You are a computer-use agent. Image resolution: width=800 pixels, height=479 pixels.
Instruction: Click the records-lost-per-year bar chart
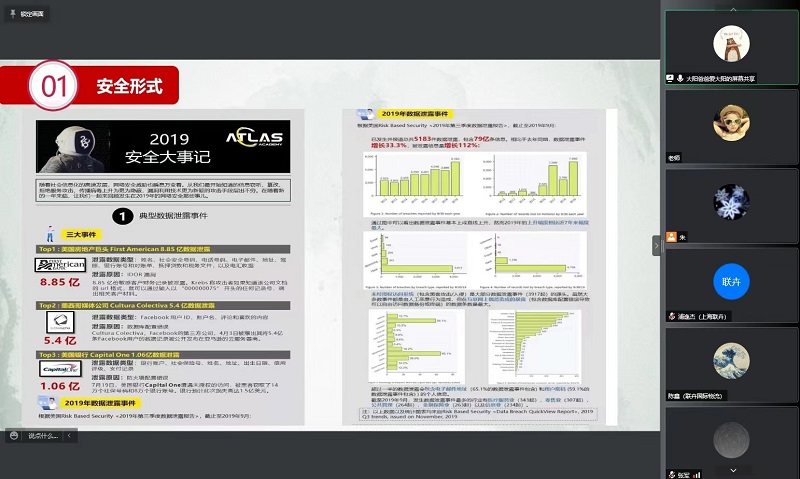click(533, 184)
